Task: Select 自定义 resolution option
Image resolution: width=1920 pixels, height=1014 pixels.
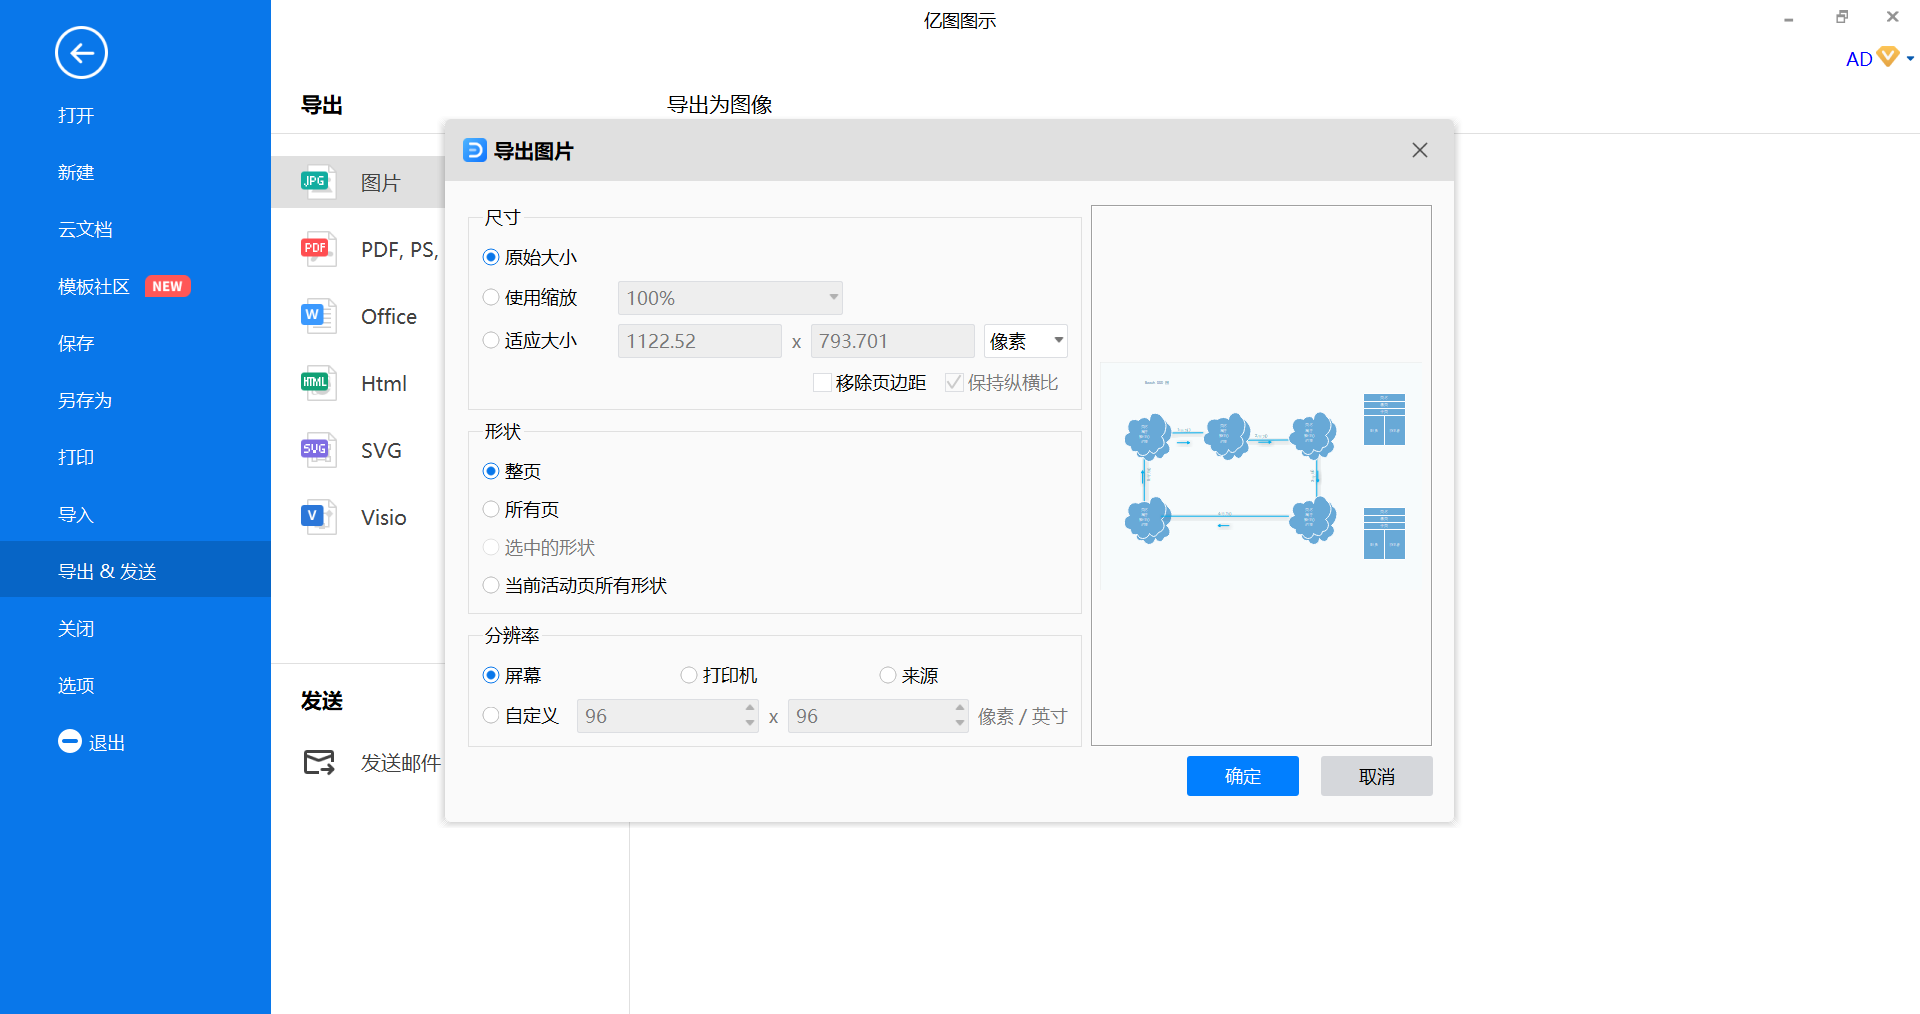Action: click(491, 715)
